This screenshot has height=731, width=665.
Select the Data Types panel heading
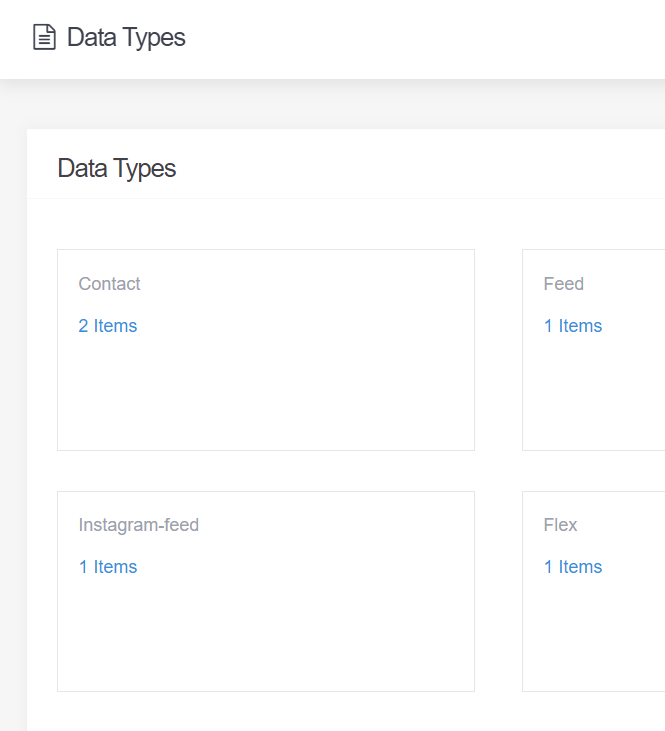coord(117,168)
